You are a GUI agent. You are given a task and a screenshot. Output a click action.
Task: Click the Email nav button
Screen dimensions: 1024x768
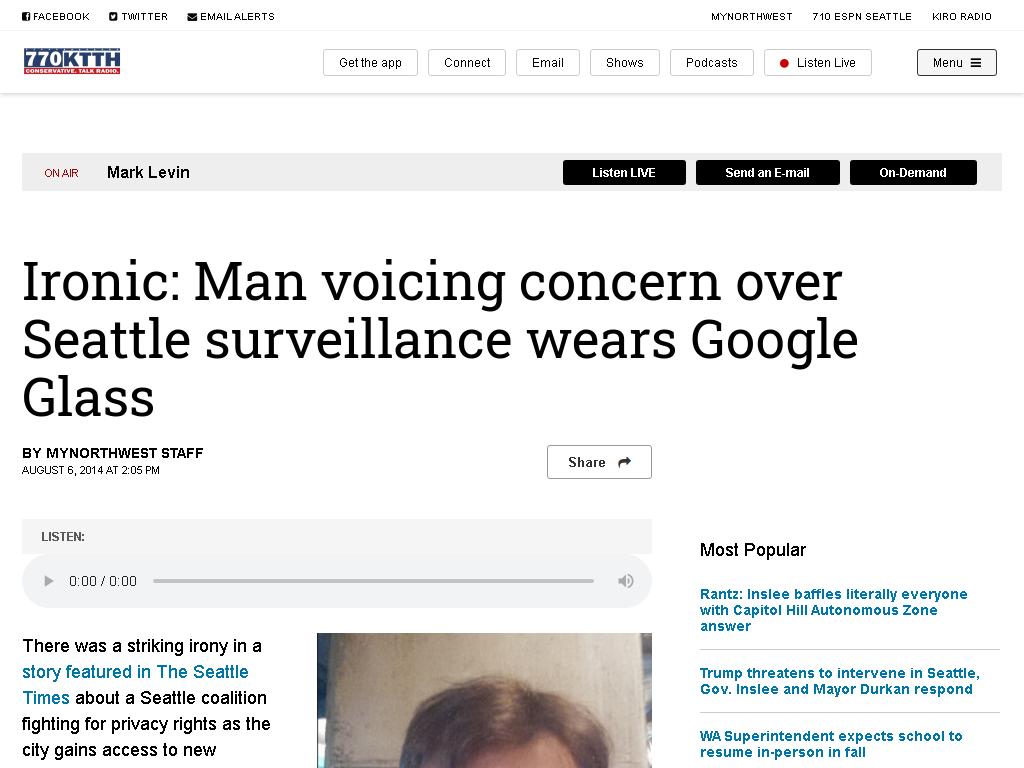pos(548,63)
